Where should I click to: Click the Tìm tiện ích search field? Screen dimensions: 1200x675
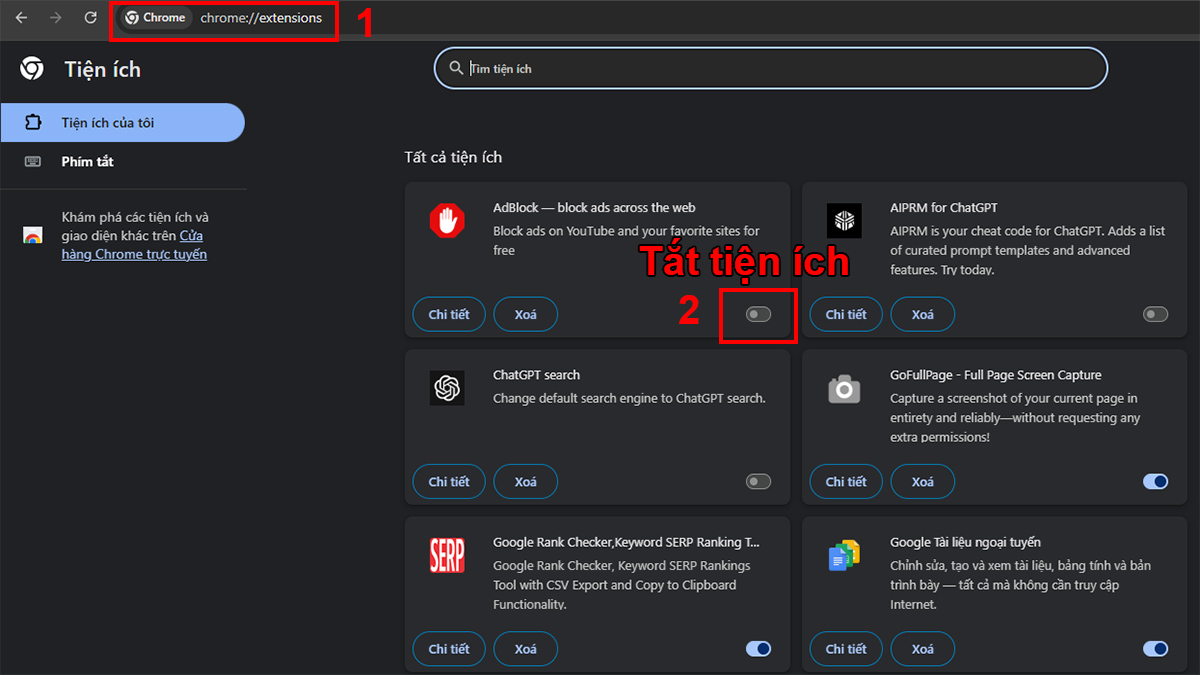[771, 69]
